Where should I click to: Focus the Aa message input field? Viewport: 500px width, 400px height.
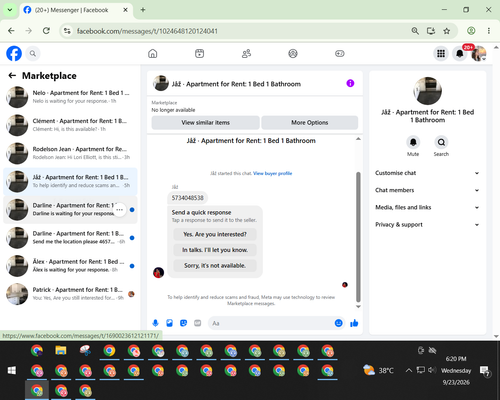click(271, 323)
